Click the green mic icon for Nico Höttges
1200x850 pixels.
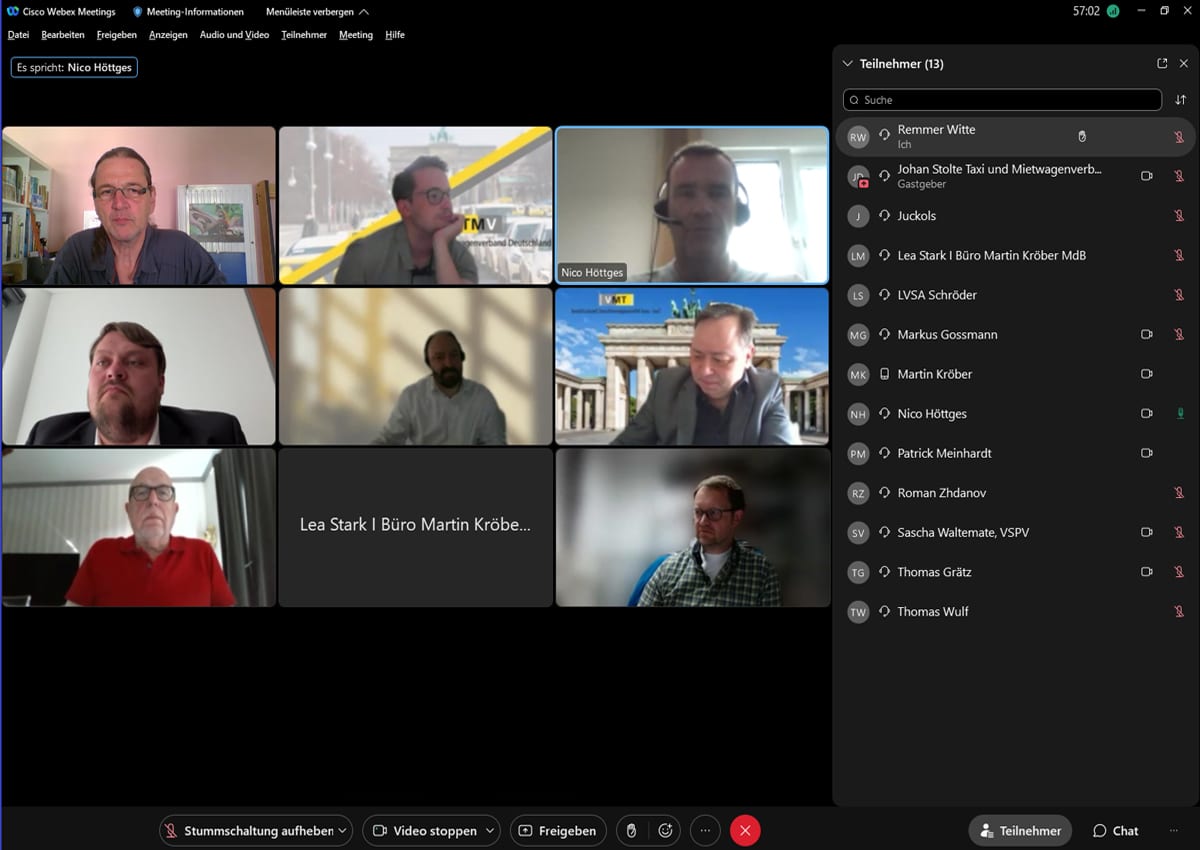point(1179,414)
